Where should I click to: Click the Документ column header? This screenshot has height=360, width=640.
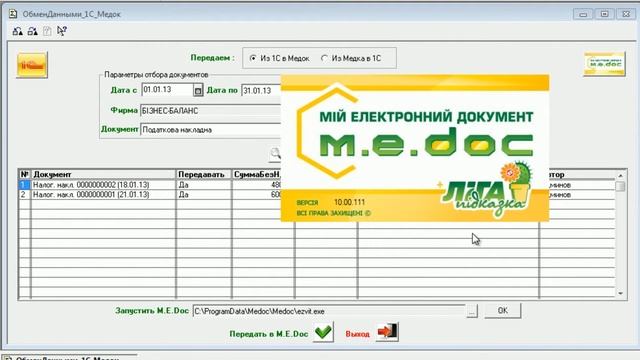103,174
